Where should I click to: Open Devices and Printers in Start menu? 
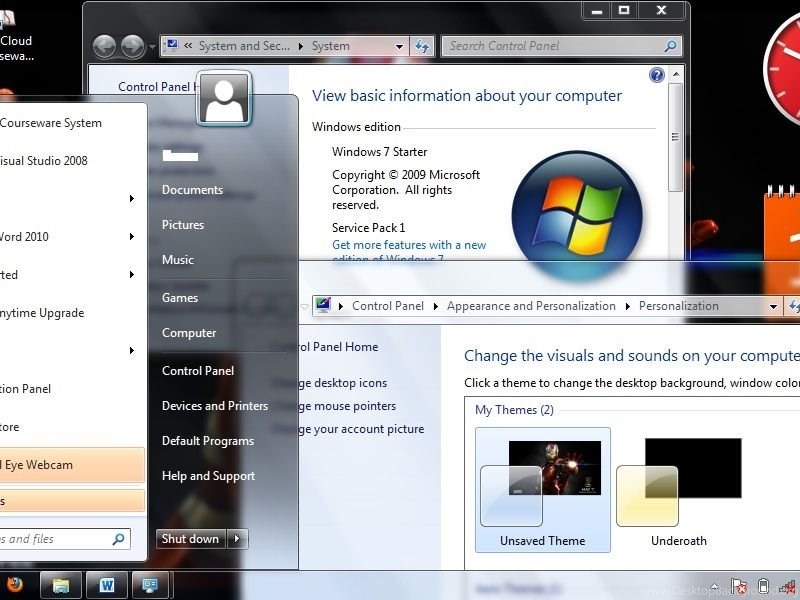point(215,406)
